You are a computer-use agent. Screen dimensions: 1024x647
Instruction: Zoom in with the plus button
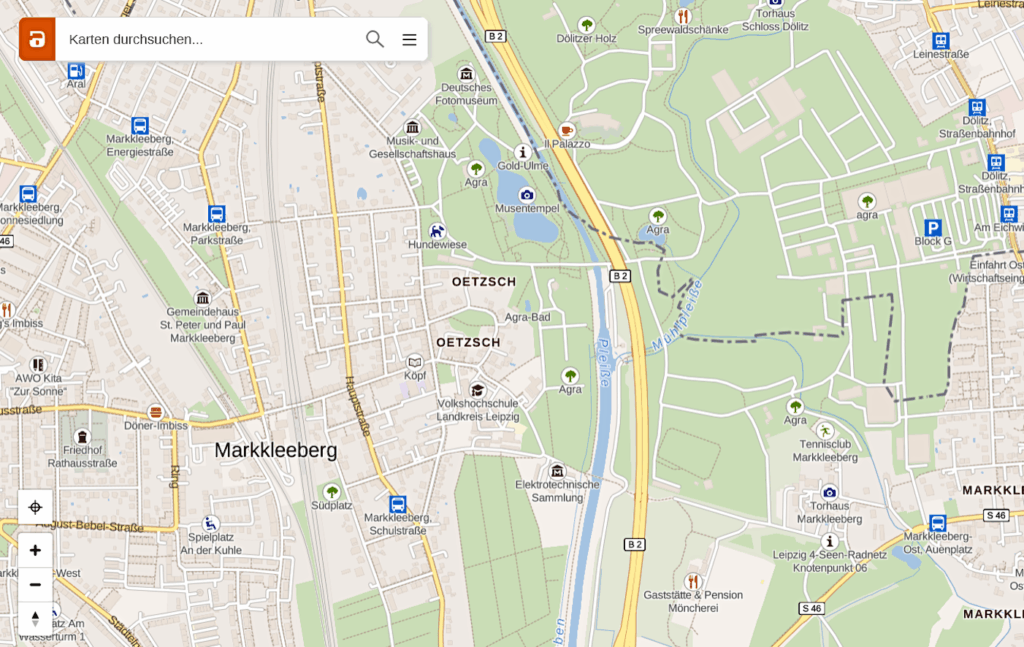pos(35,550)
